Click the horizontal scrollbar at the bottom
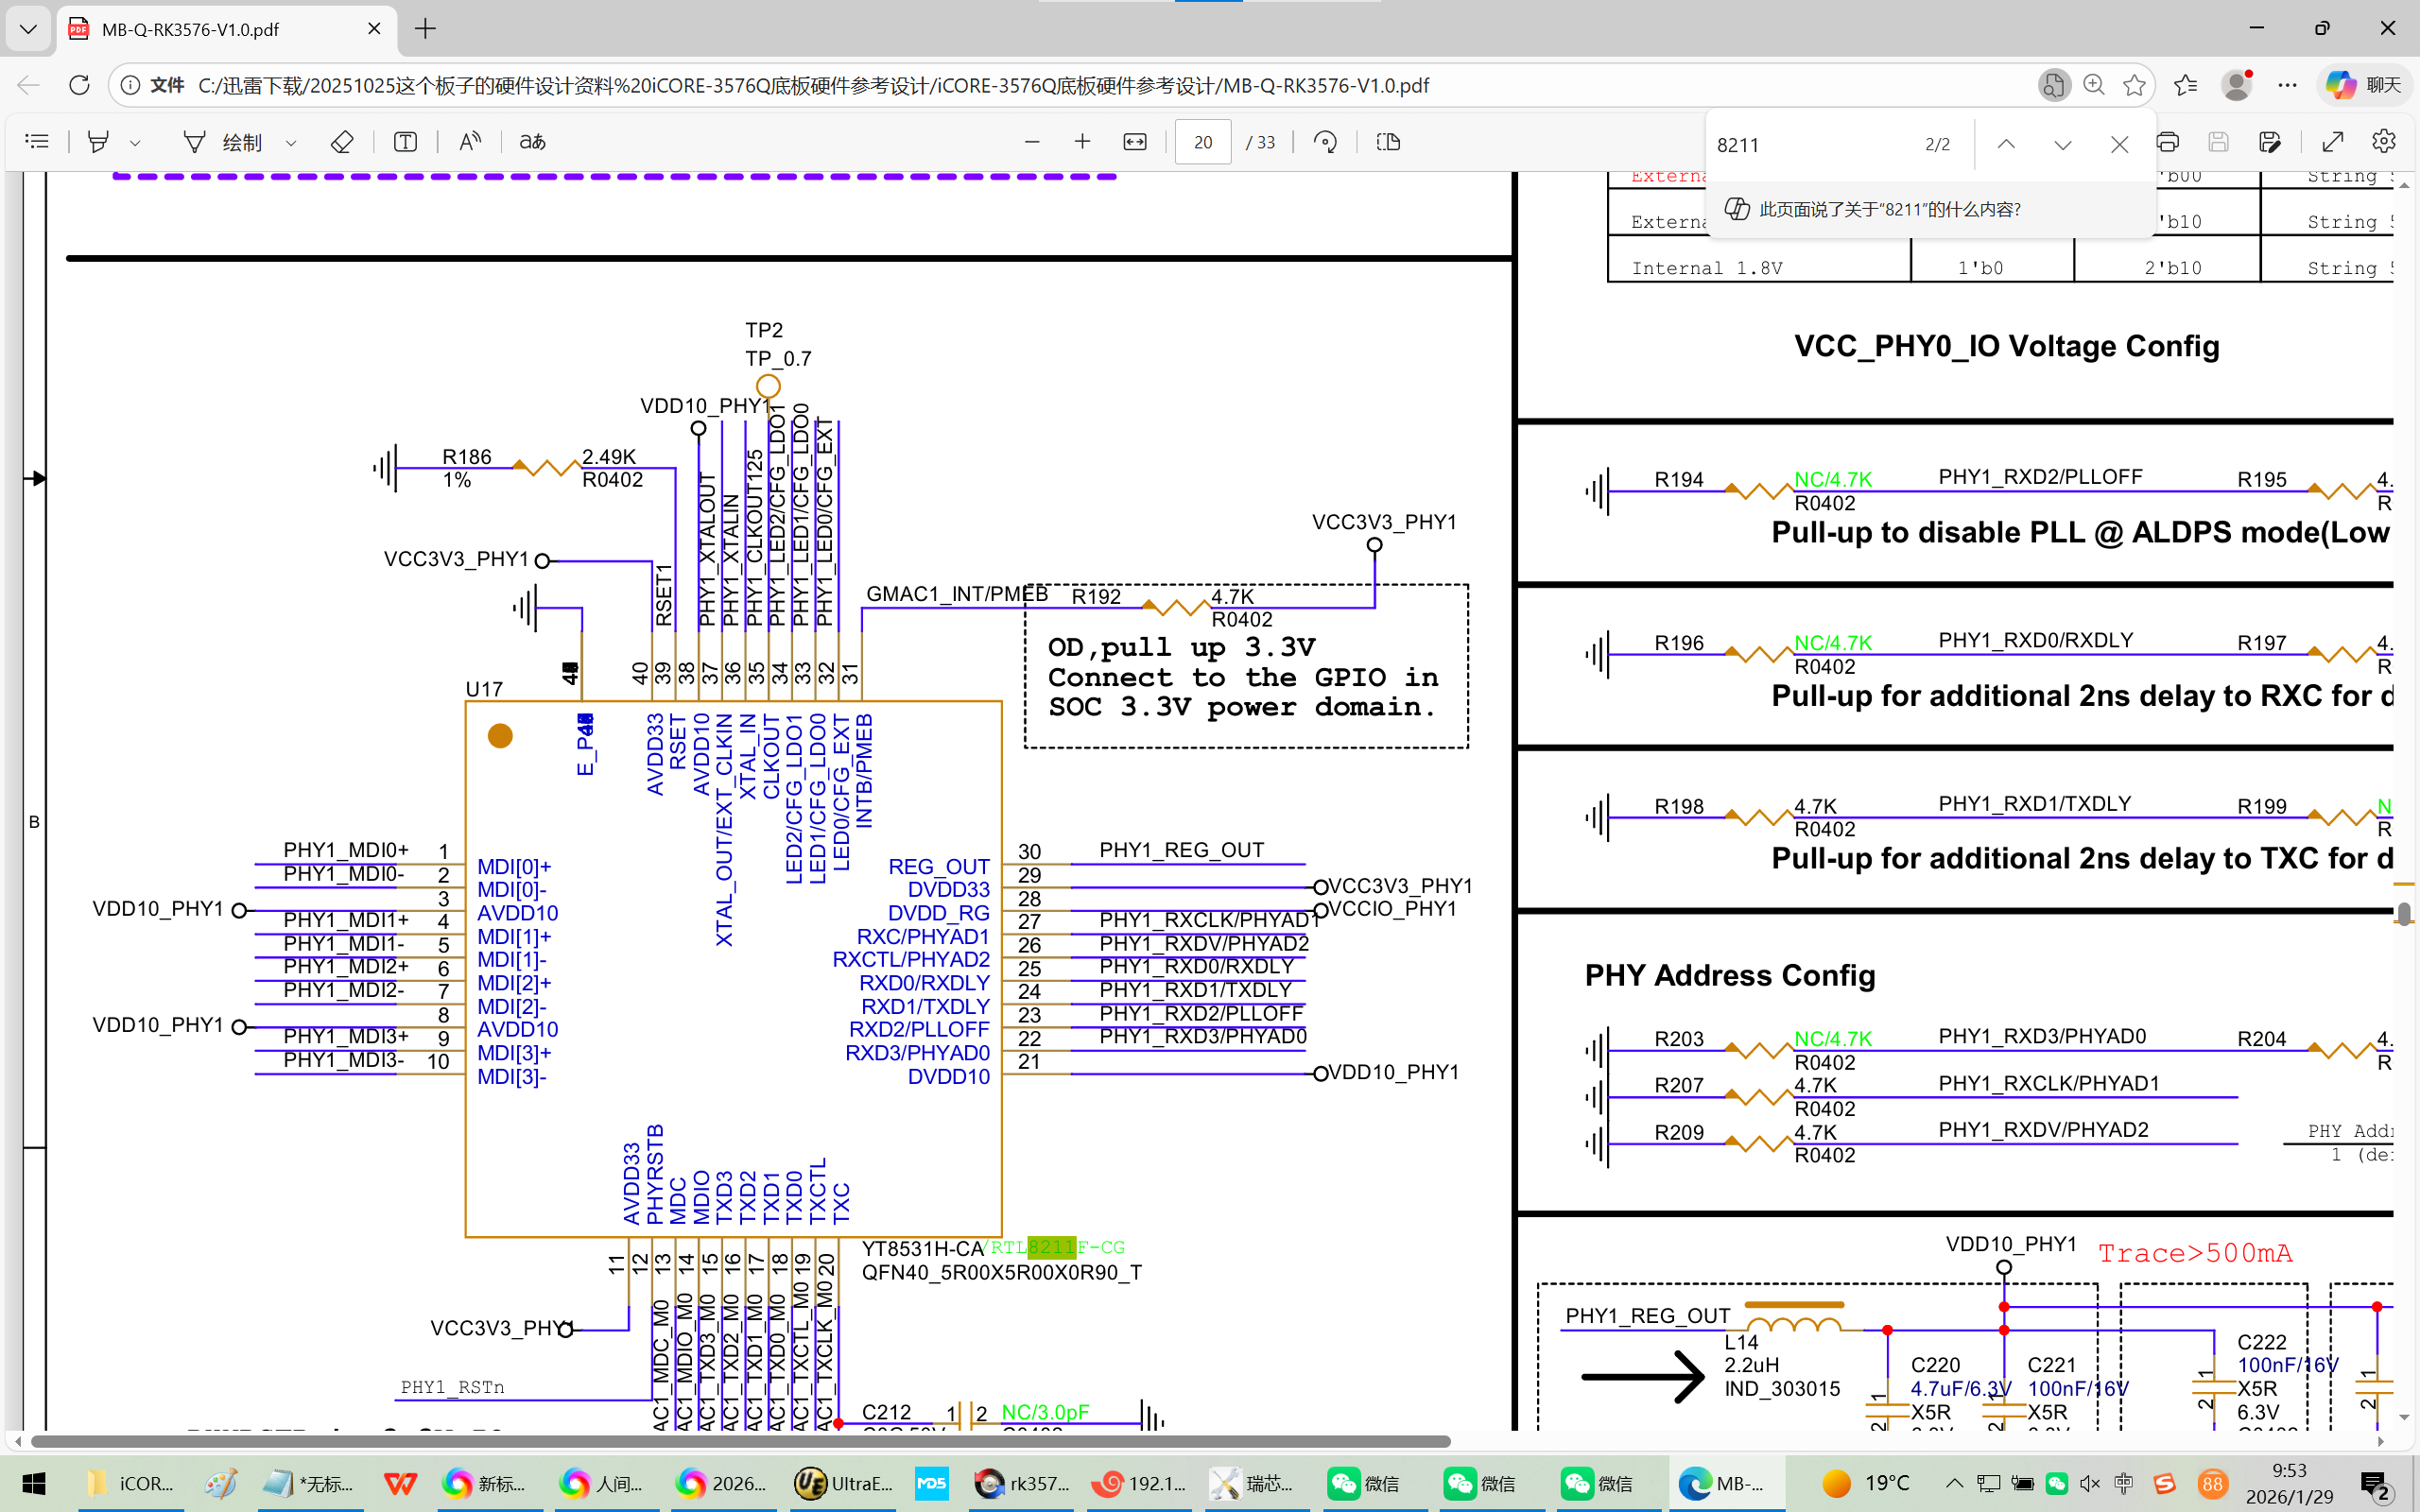The width and height of the screenshot is (2420, 1512). click(740, 1441)
